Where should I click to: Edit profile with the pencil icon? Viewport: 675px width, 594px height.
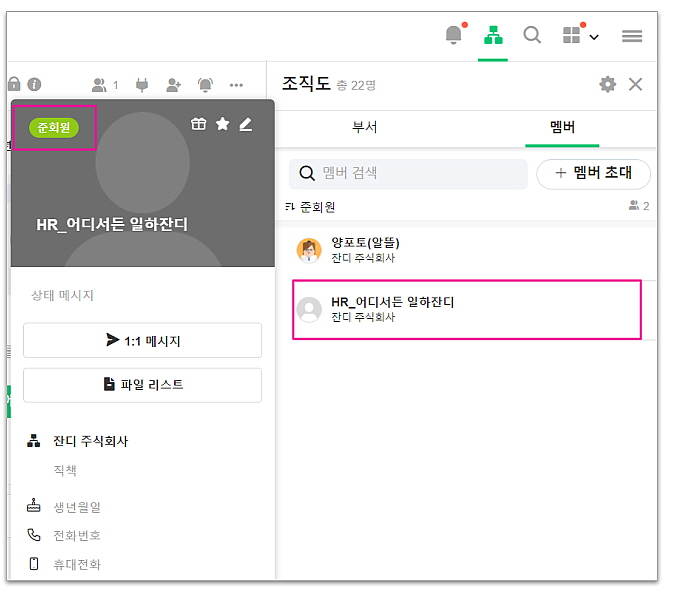click(x=246, y=124)
